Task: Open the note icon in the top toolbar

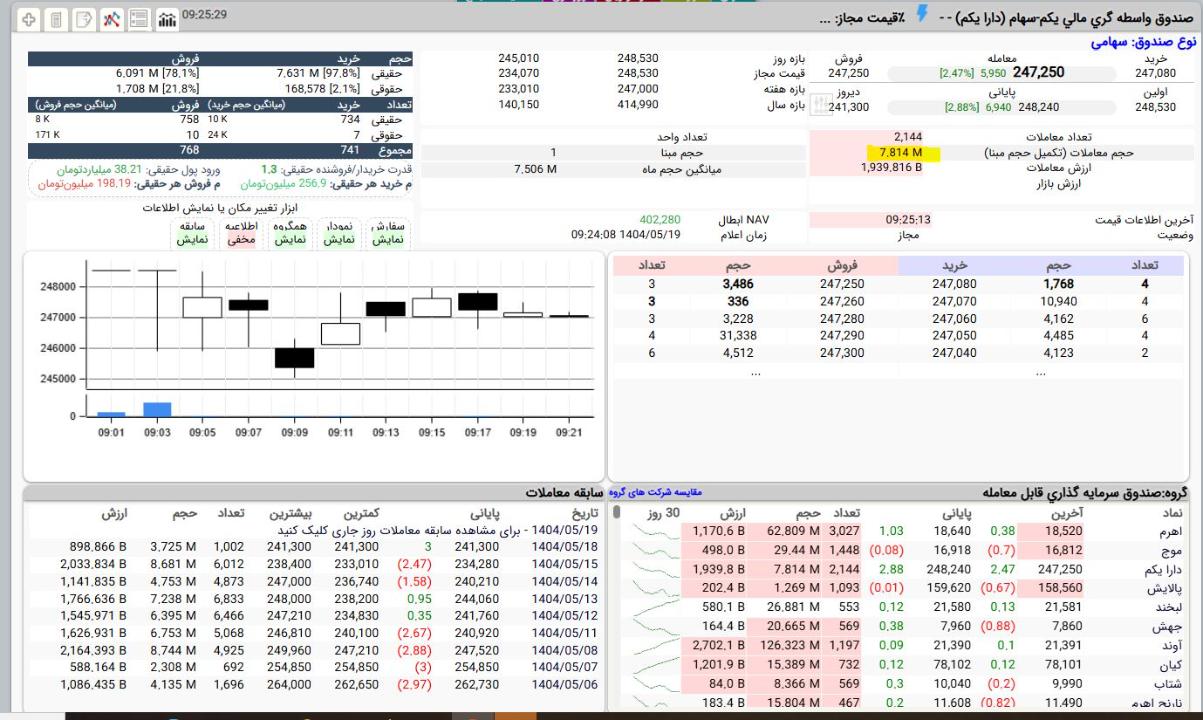Action: click(84, 19)
